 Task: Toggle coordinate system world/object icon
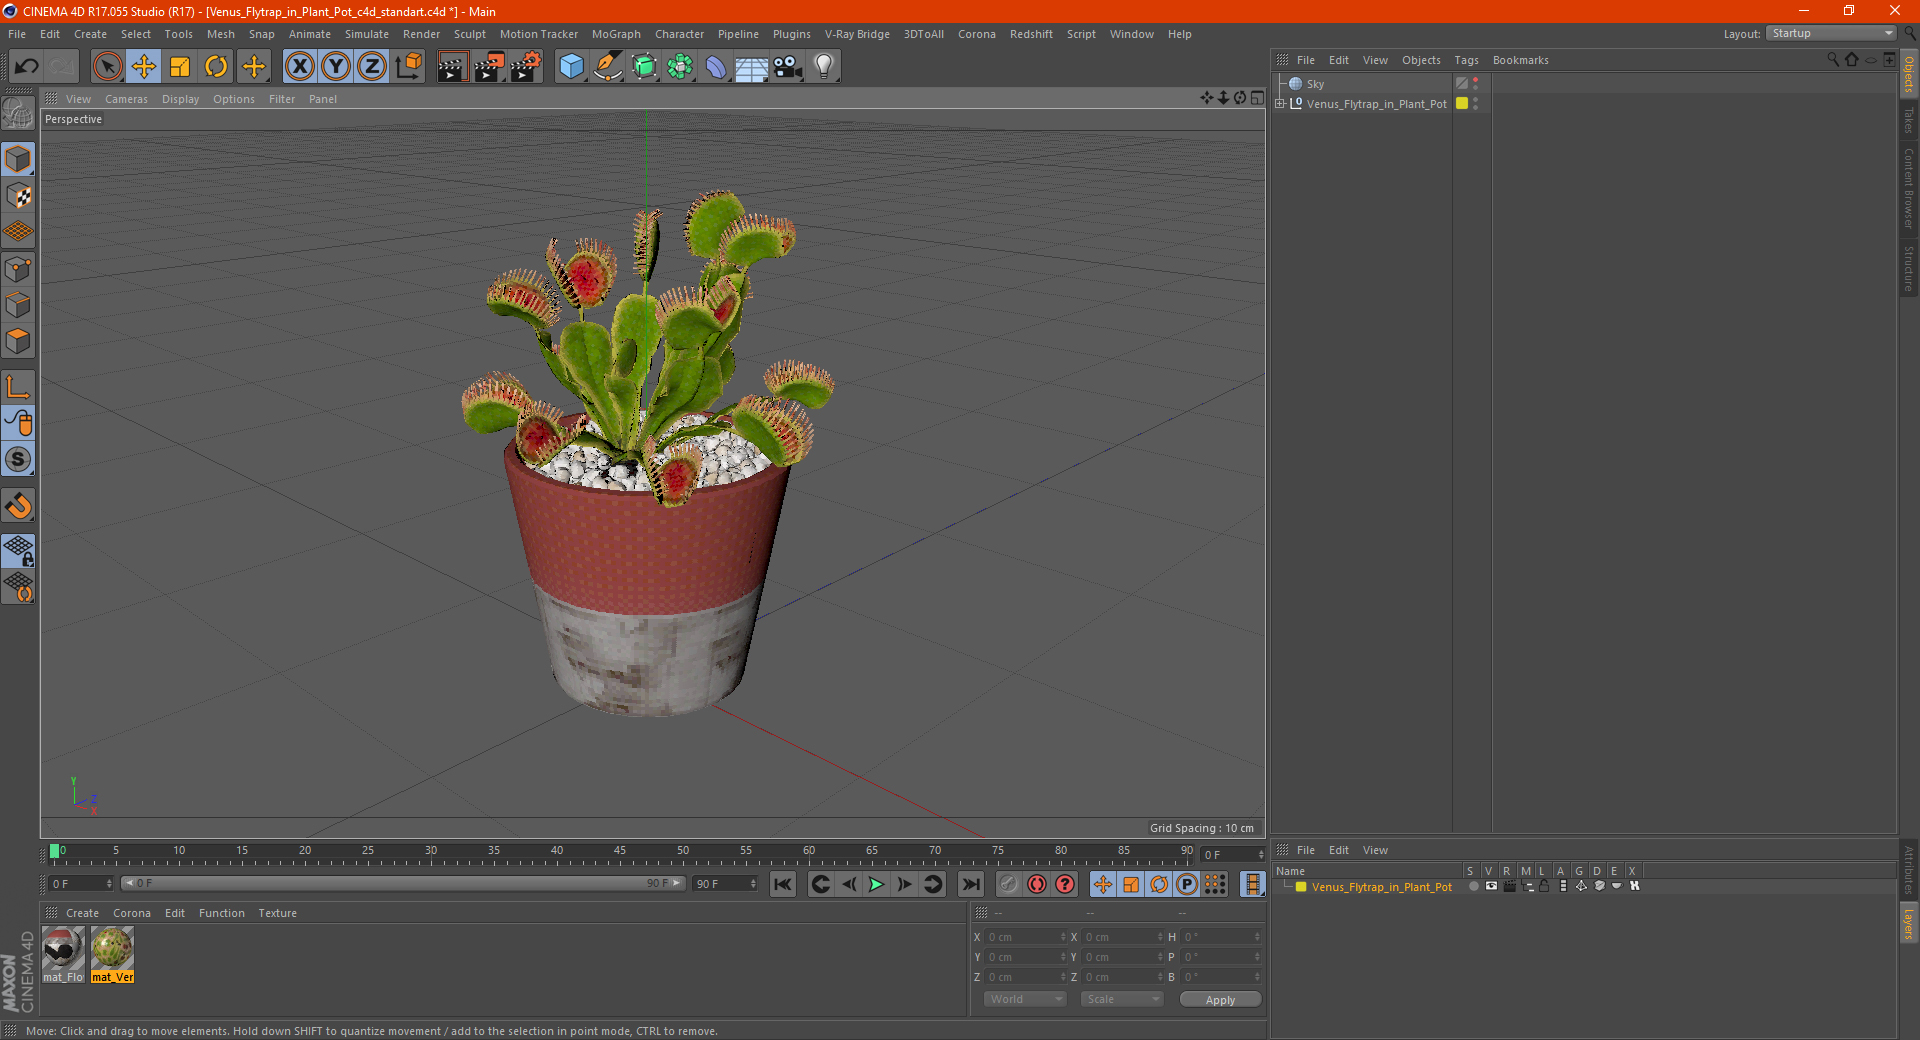[x=408, y=67]
